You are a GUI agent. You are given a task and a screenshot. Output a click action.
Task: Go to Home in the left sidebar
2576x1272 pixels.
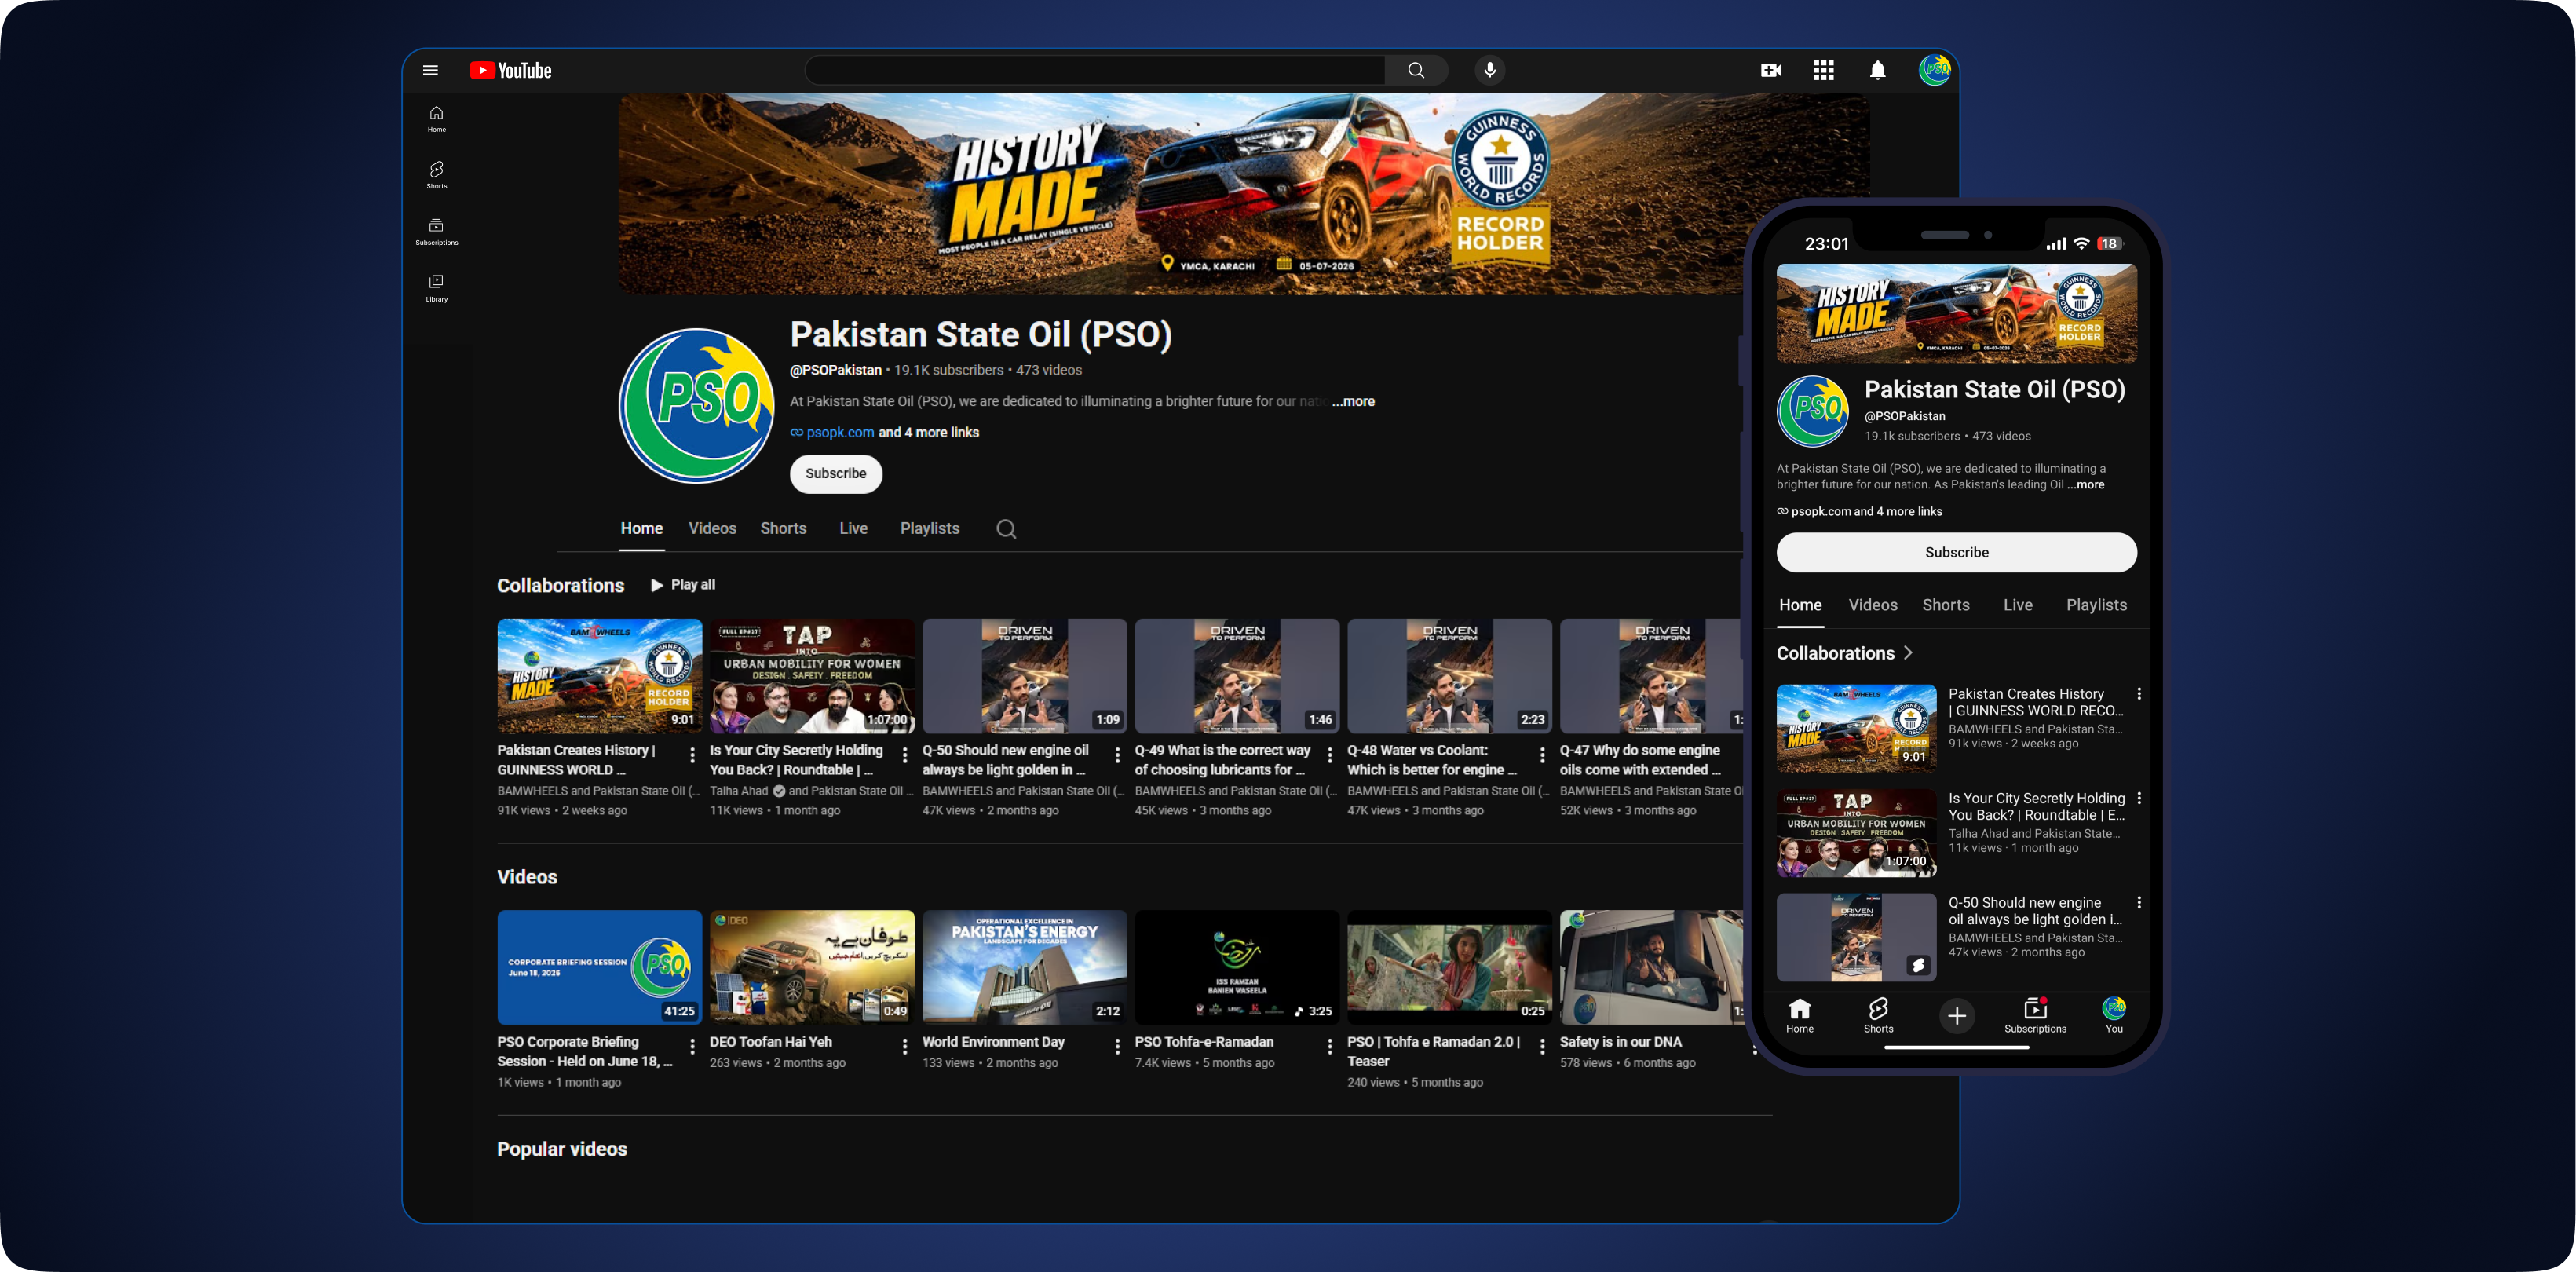point(436,119)
